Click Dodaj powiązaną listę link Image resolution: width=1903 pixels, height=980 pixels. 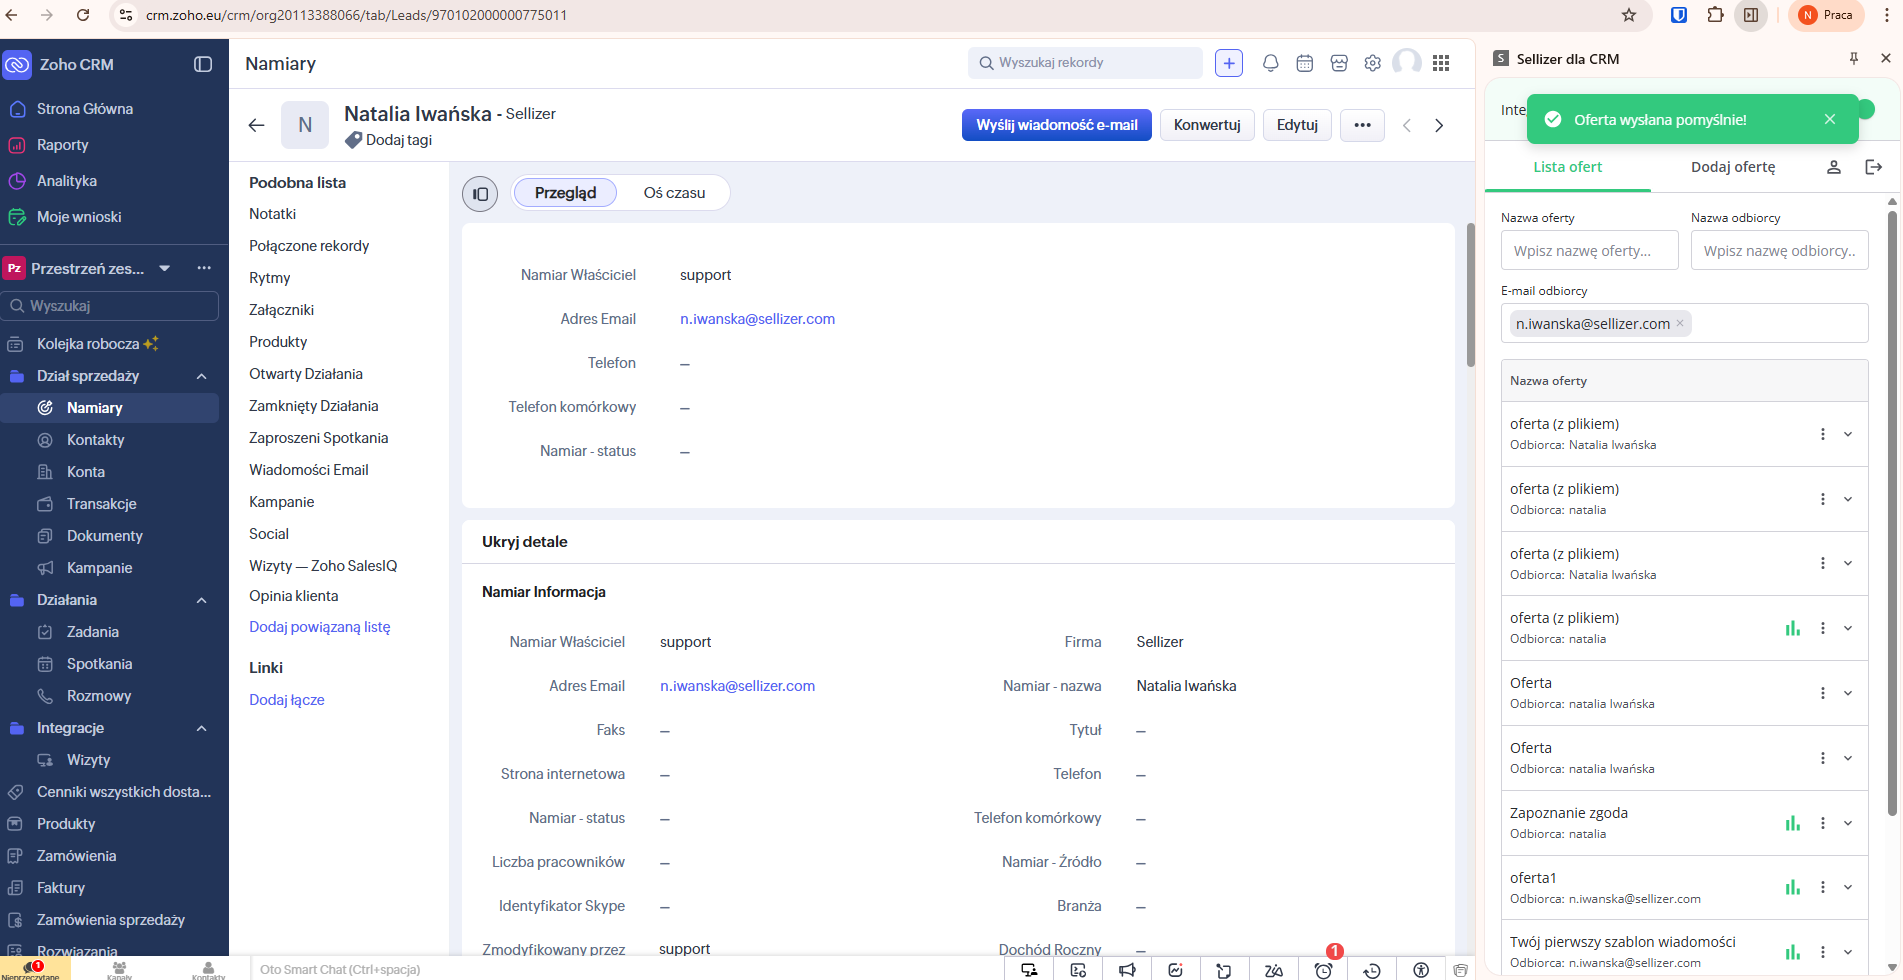point(319,627)
